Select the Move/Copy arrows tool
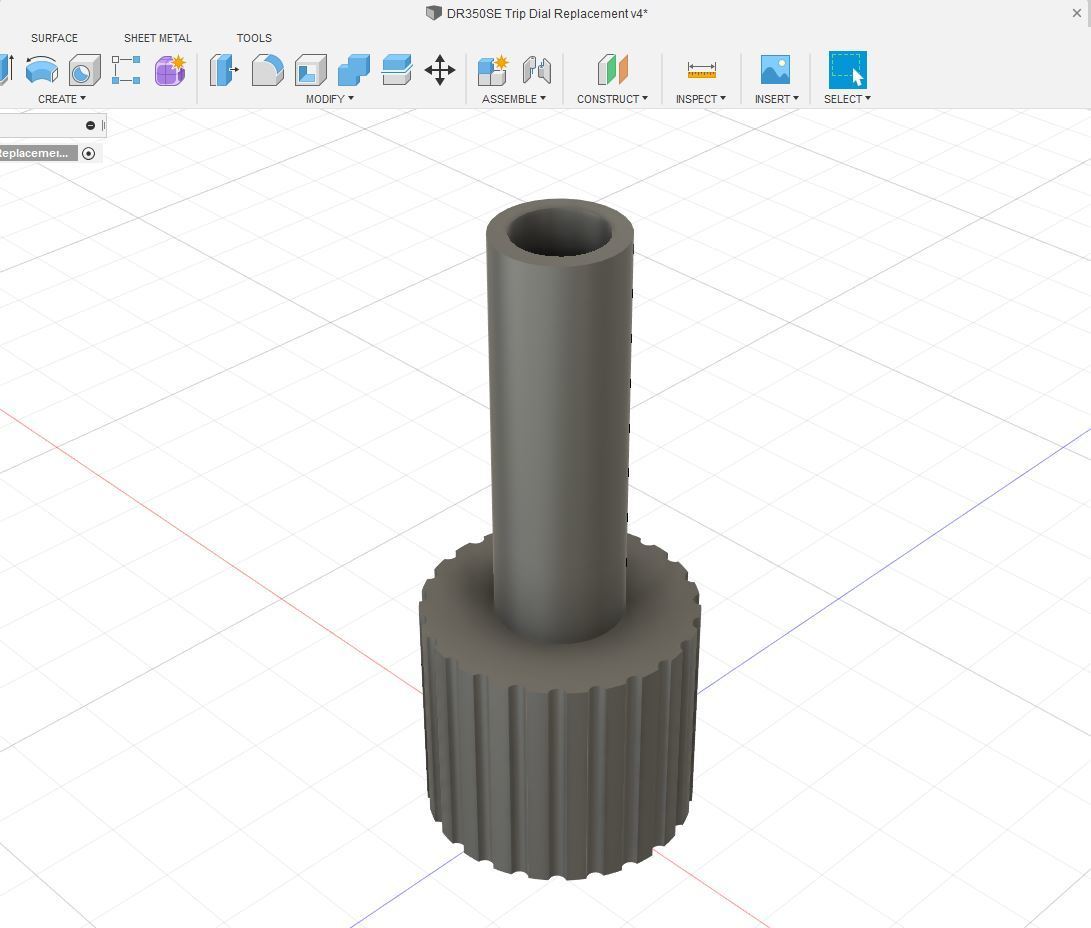This screenshot has height=928, width=1091. pos(440,70)
